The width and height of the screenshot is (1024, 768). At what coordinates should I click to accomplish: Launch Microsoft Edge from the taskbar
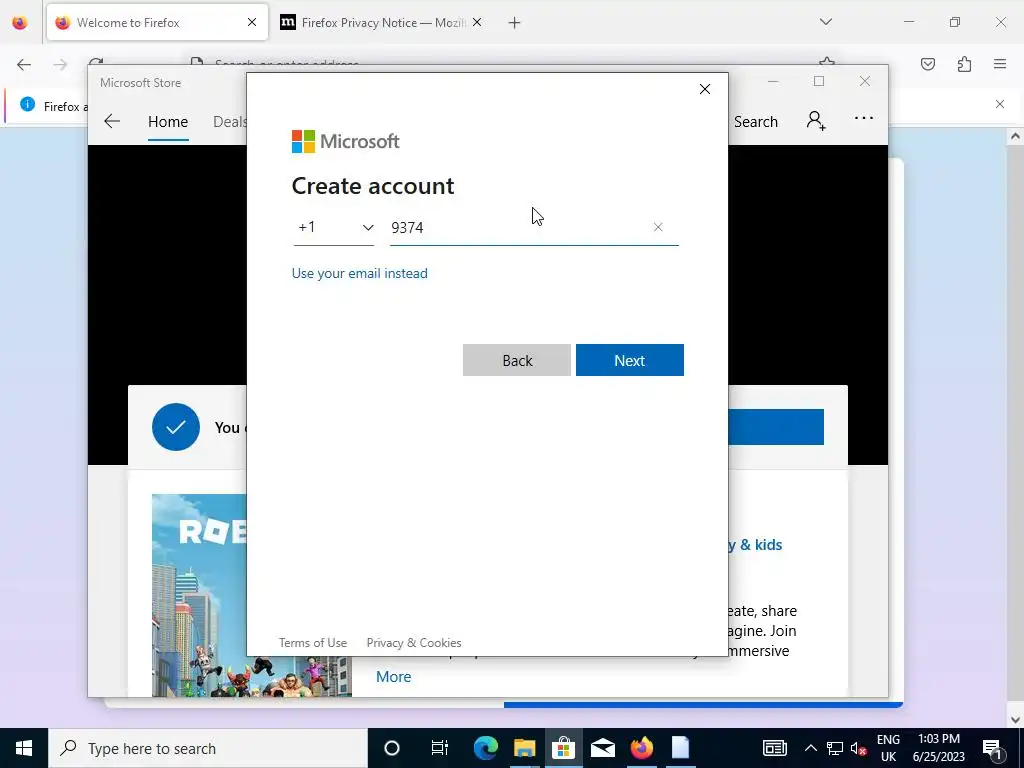tap(485, 748)
